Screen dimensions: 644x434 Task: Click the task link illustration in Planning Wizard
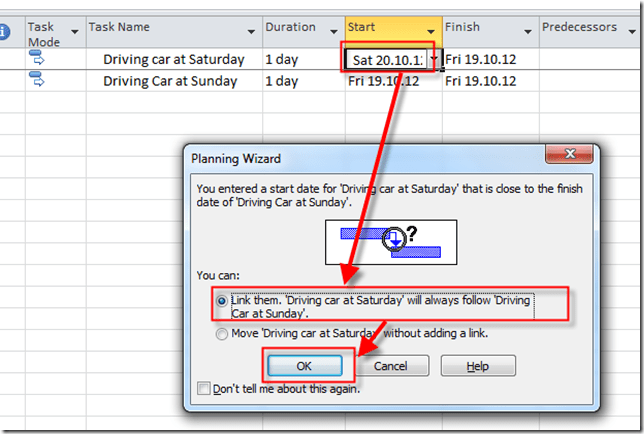[389, 242]
